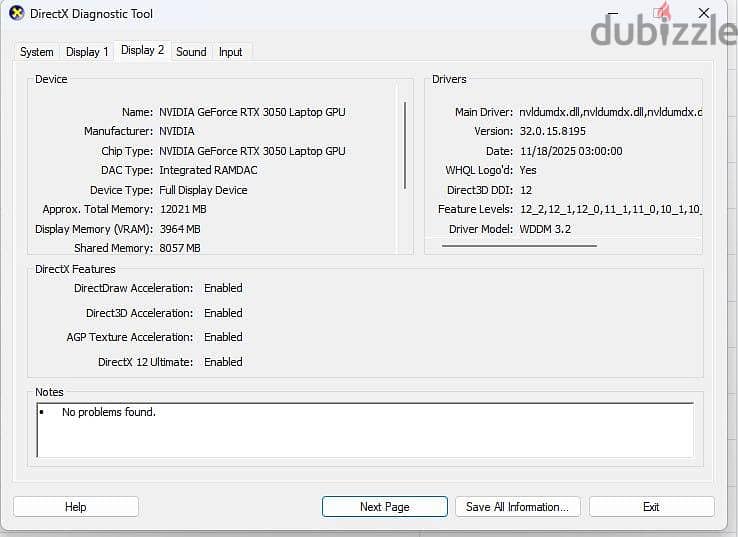This screenshot has height=537, width=738.
Task: Click the Drivers panel horizontal scrollbar
Action: [x=519, y=245]
